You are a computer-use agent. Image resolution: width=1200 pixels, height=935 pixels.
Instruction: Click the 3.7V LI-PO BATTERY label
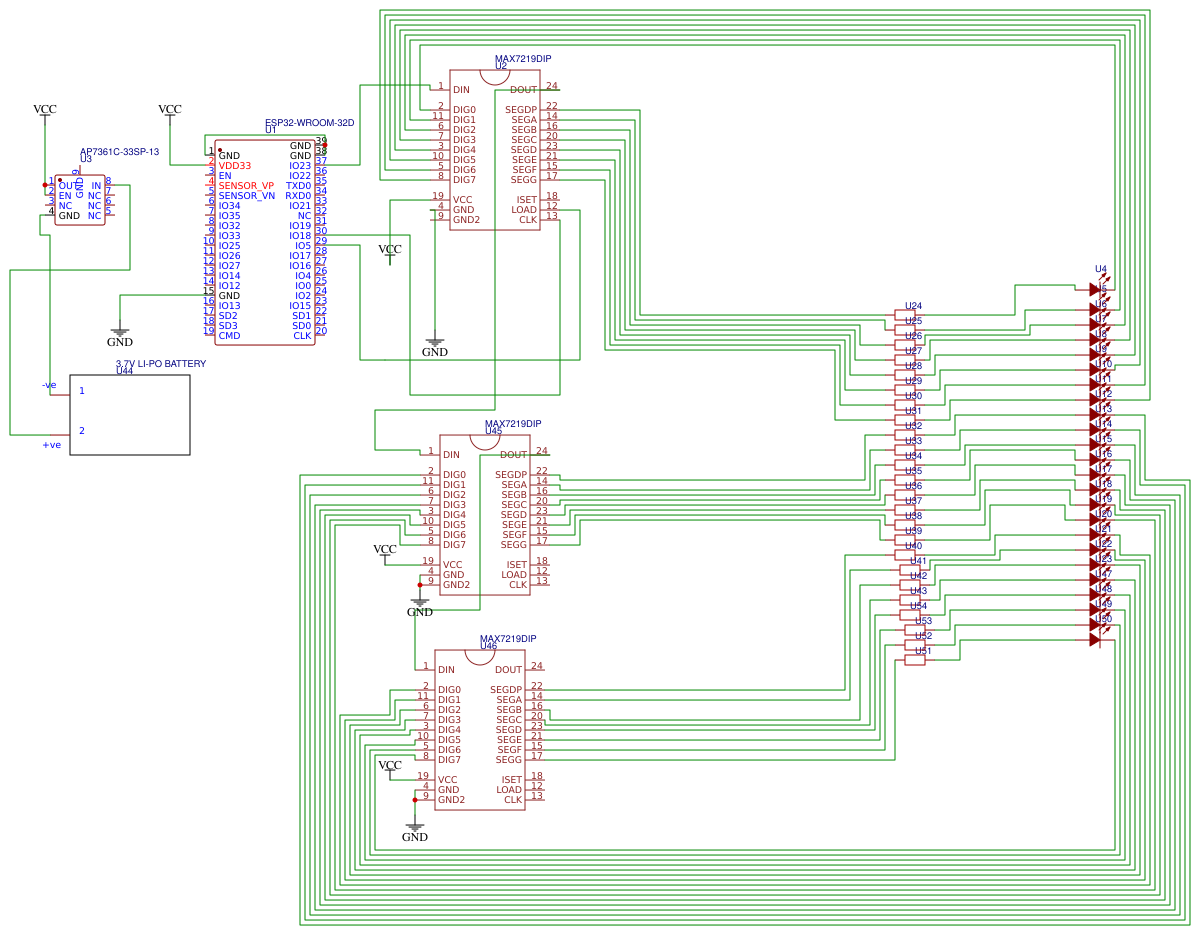coord(161,364)
